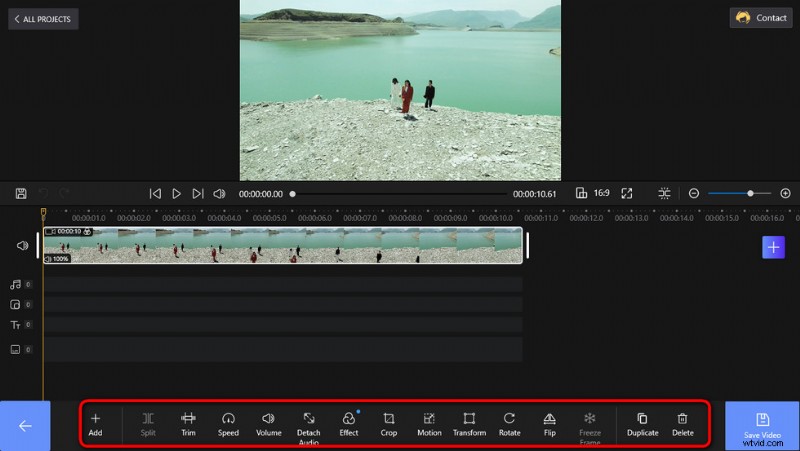Zoom in the timeline
800x451 pixels.
pyautogui.click(x=785, y=193)
